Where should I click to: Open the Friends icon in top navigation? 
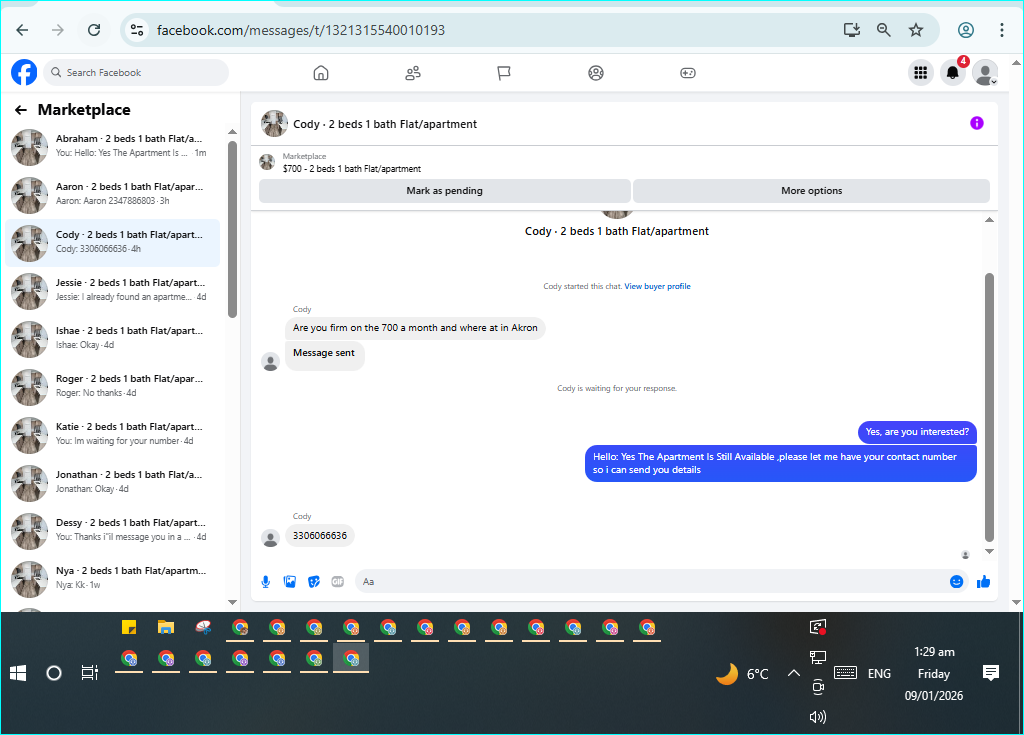(x=413, y=73)
